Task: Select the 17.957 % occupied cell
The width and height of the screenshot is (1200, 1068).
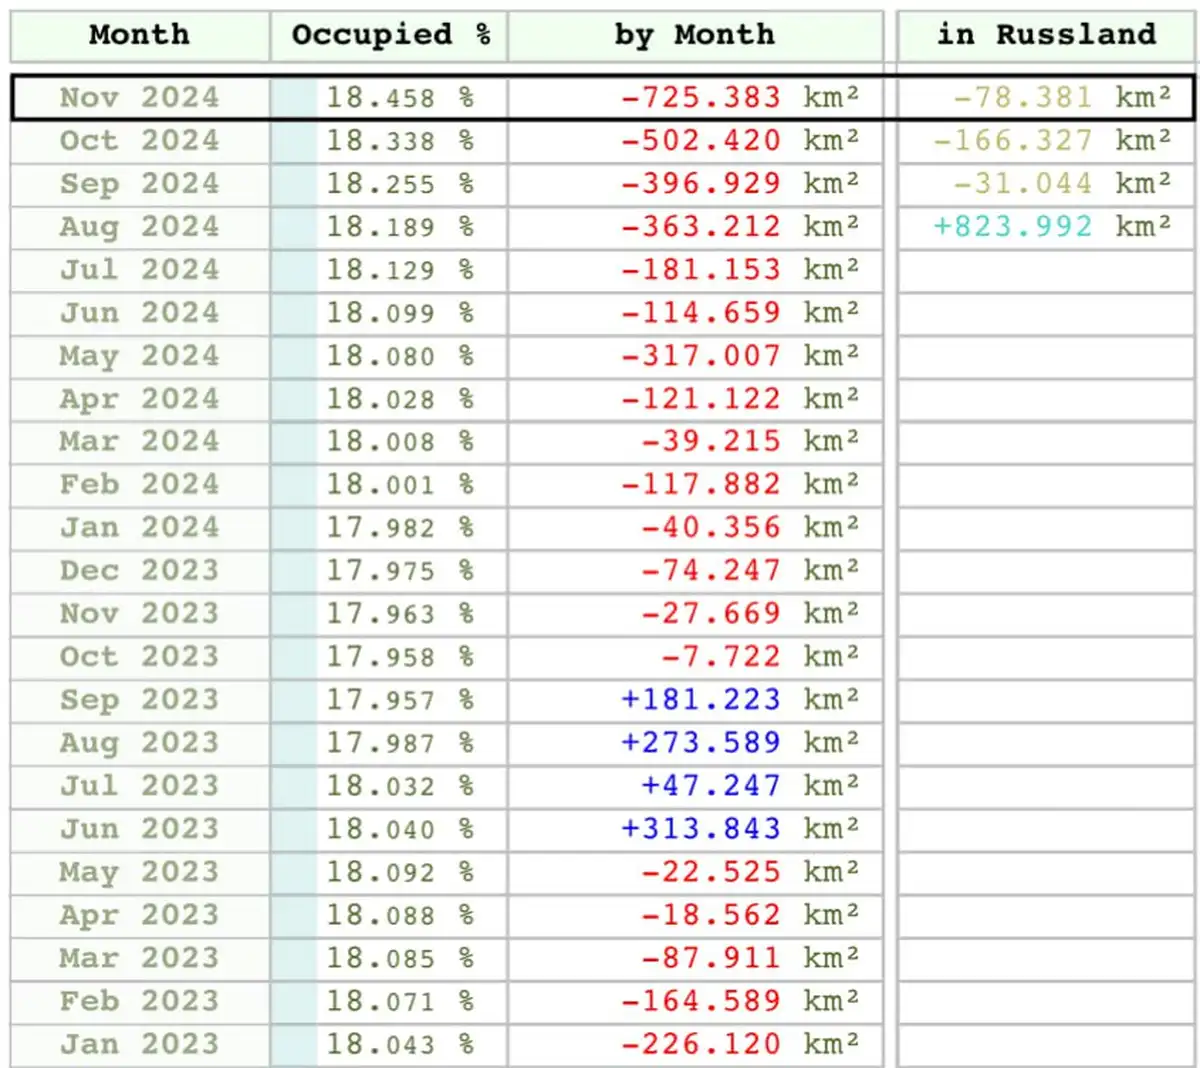Action: [x=399, y=700]
